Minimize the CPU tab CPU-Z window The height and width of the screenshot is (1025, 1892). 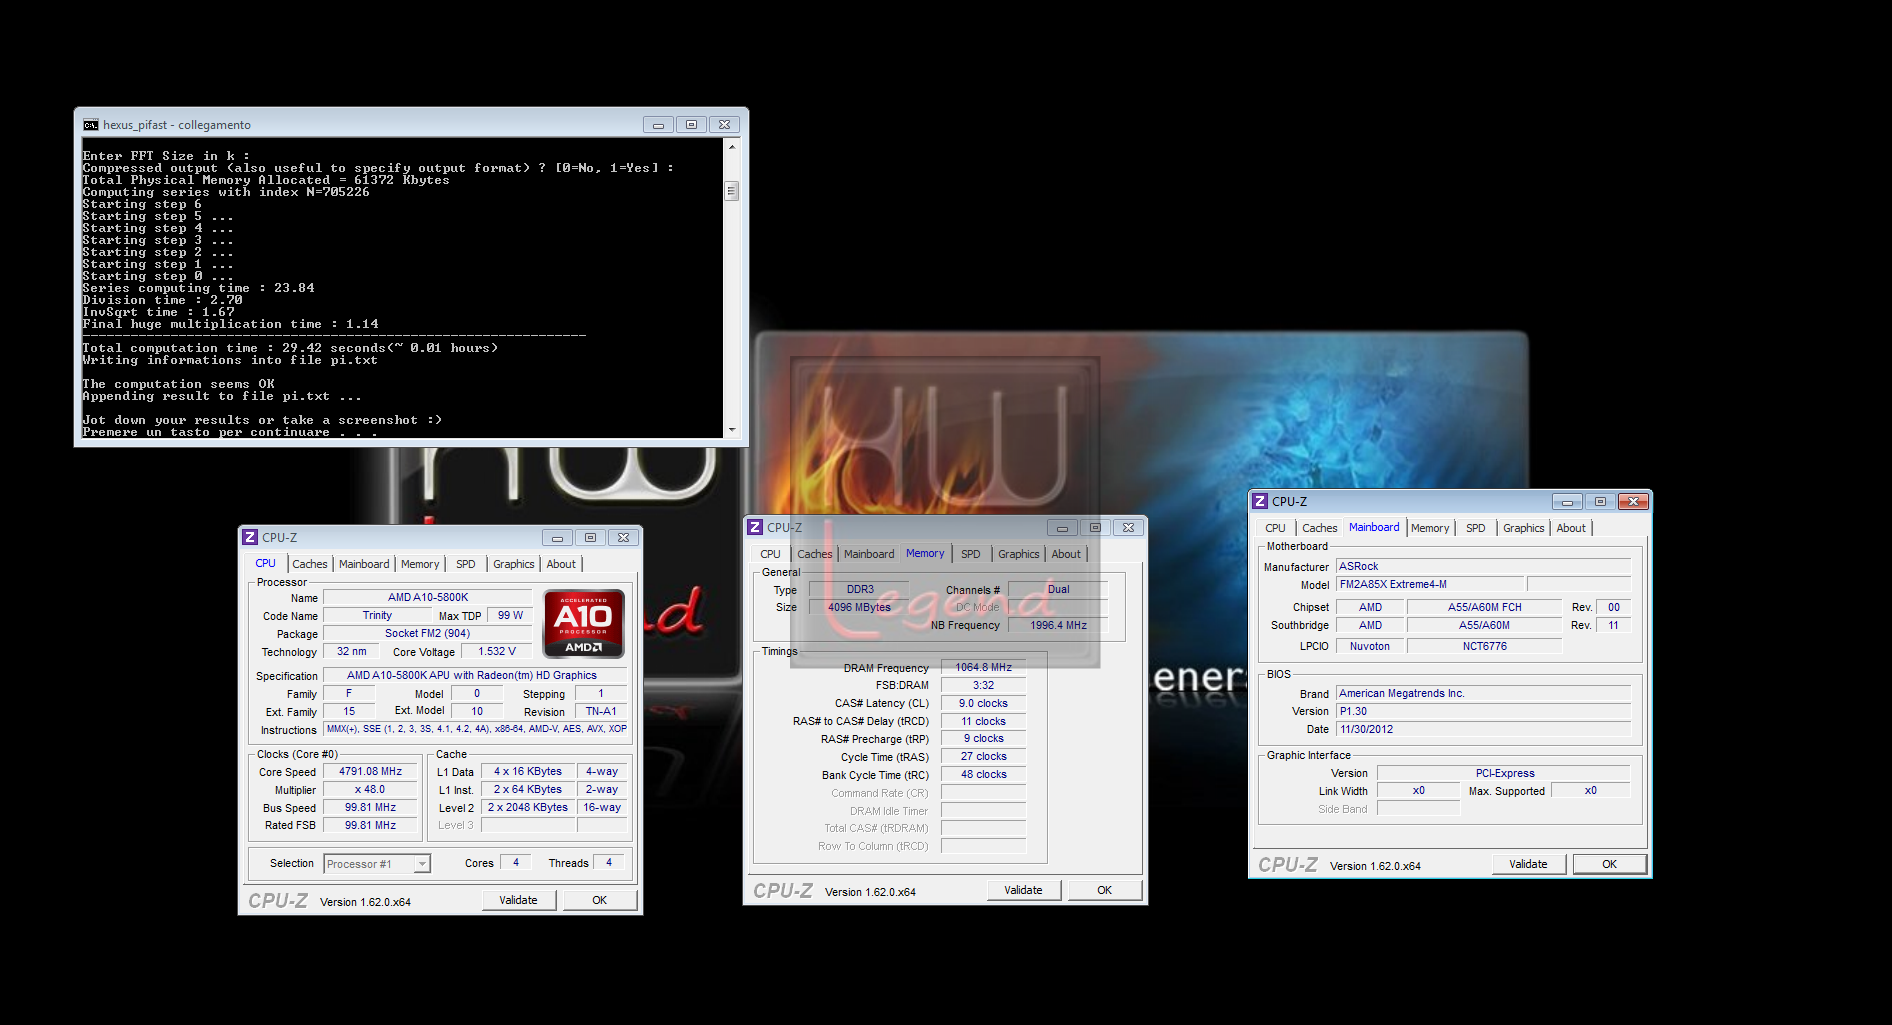click(557, 537)
